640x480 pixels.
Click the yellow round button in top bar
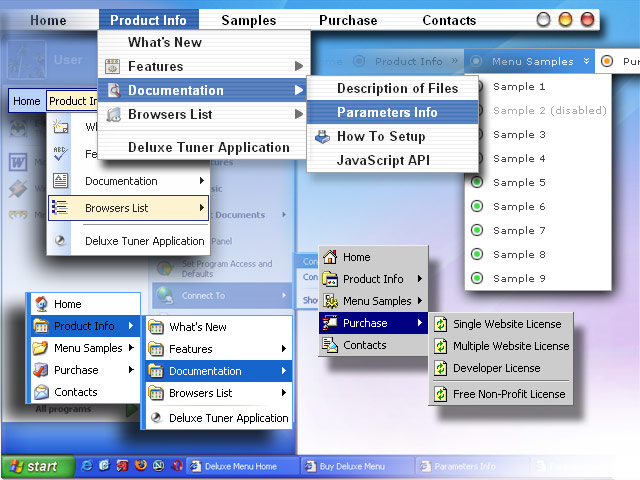pos(565,19)
